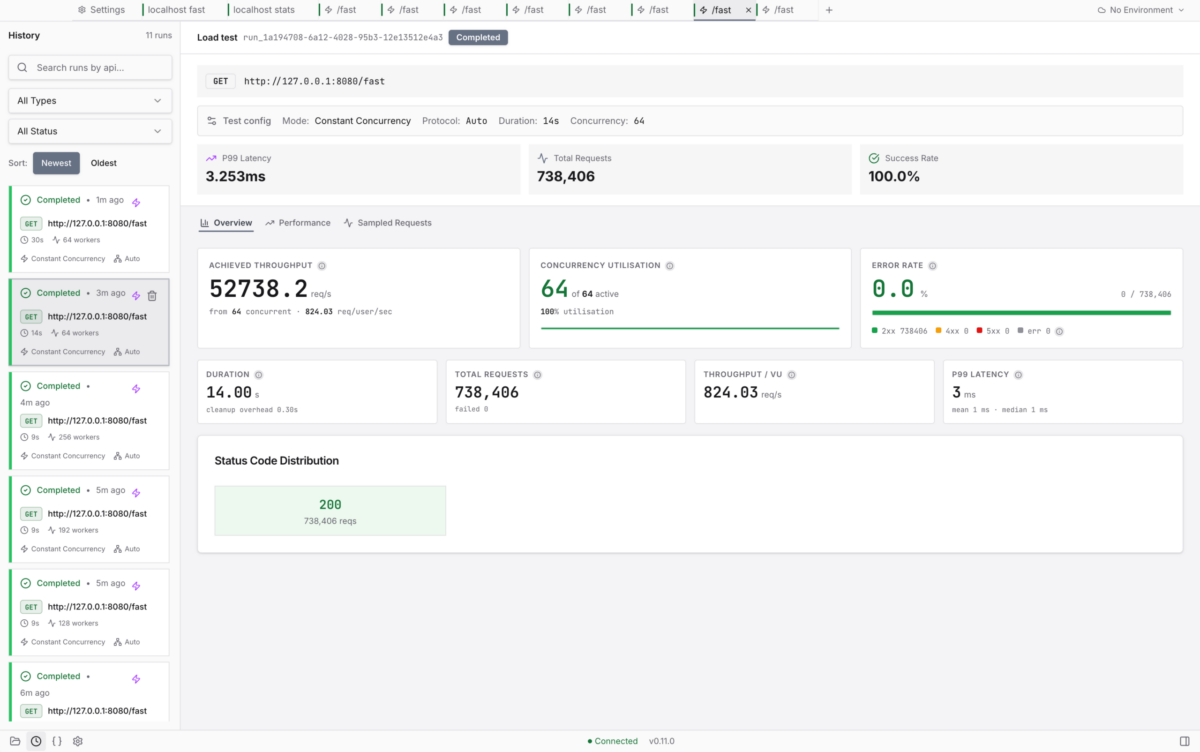The width and height of the screenshot is (1200, 752).
Task: Open the All Types filter dropdown
Action: click(90, 101)
